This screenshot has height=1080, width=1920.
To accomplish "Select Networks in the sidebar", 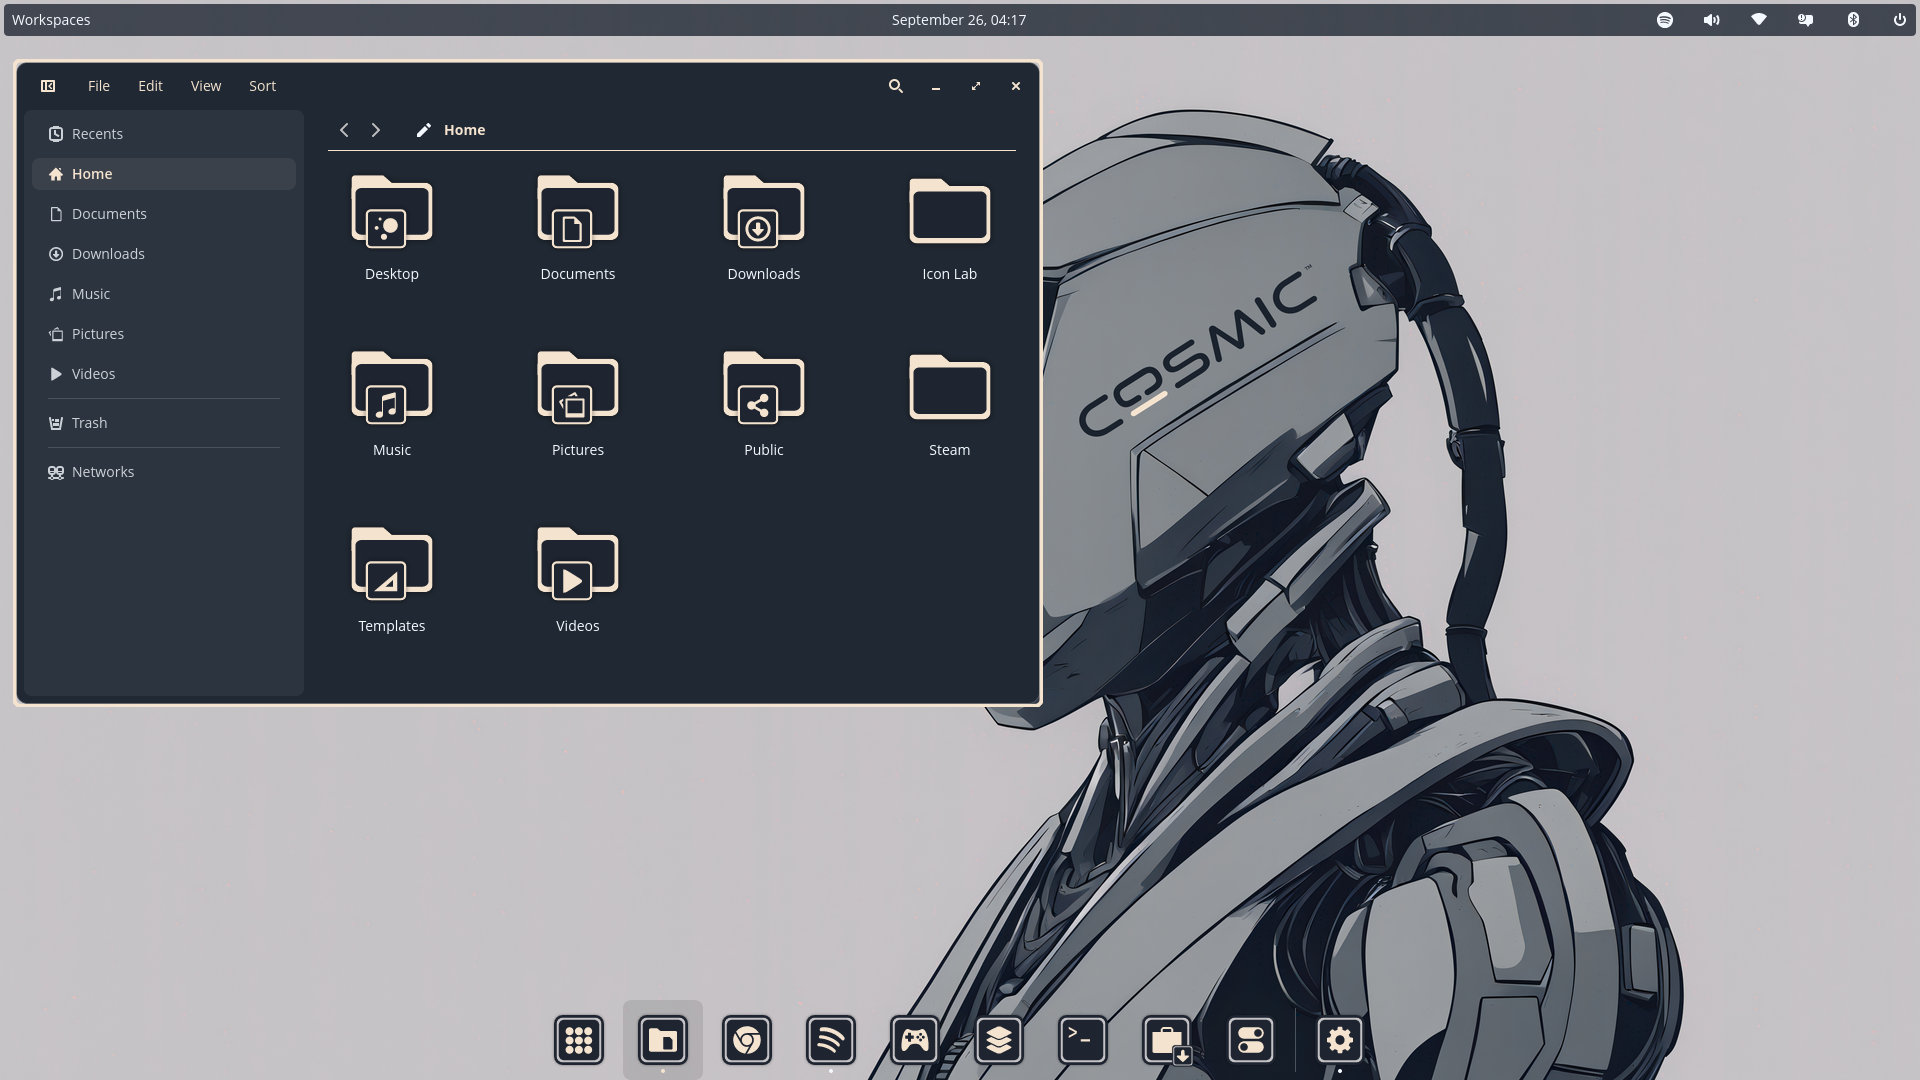I will click(102, 472).
